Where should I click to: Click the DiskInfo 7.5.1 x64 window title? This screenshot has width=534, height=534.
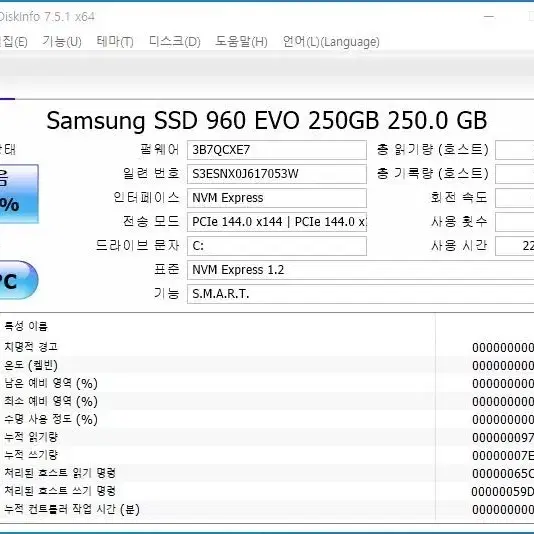[x=47, y=16]
